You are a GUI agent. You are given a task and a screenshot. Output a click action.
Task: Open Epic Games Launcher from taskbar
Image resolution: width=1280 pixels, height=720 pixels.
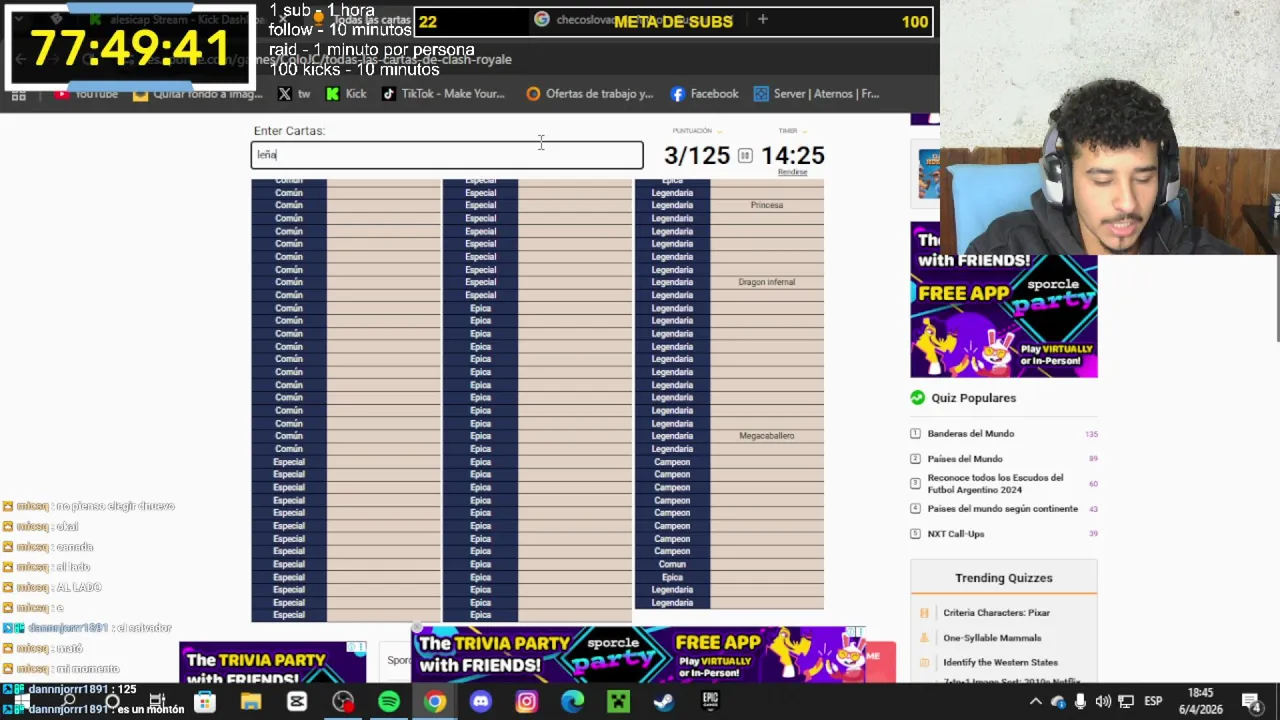pos(710,702)
